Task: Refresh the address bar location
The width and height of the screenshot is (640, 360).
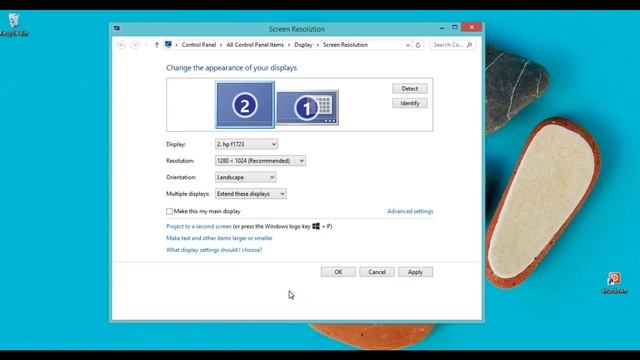Action: click(418, 45)
